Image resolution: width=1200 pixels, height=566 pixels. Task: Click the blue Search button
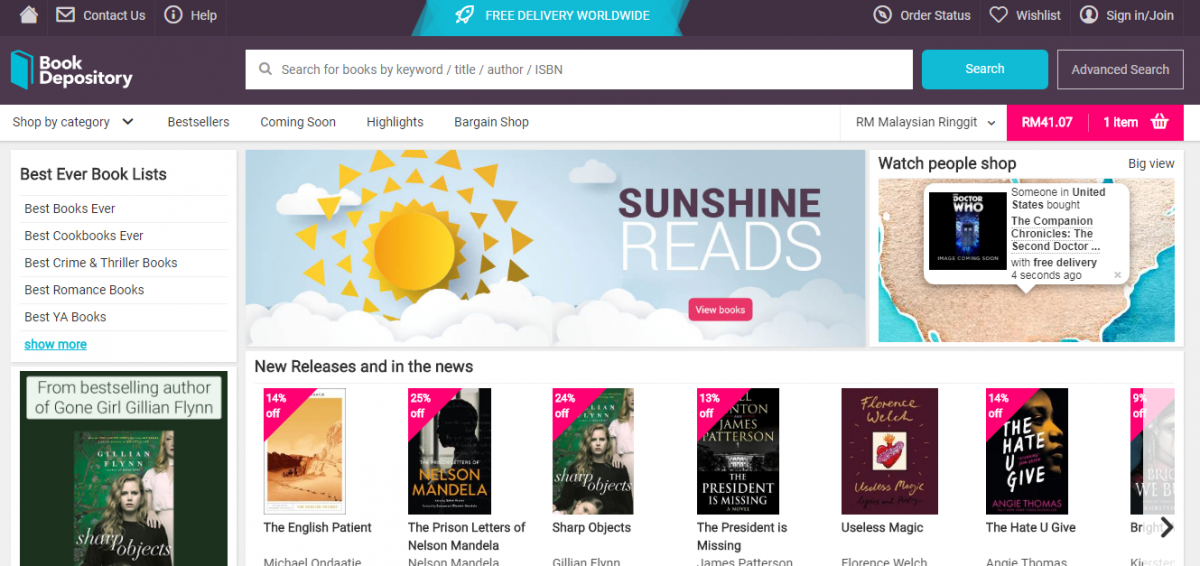tap(985, 69)
